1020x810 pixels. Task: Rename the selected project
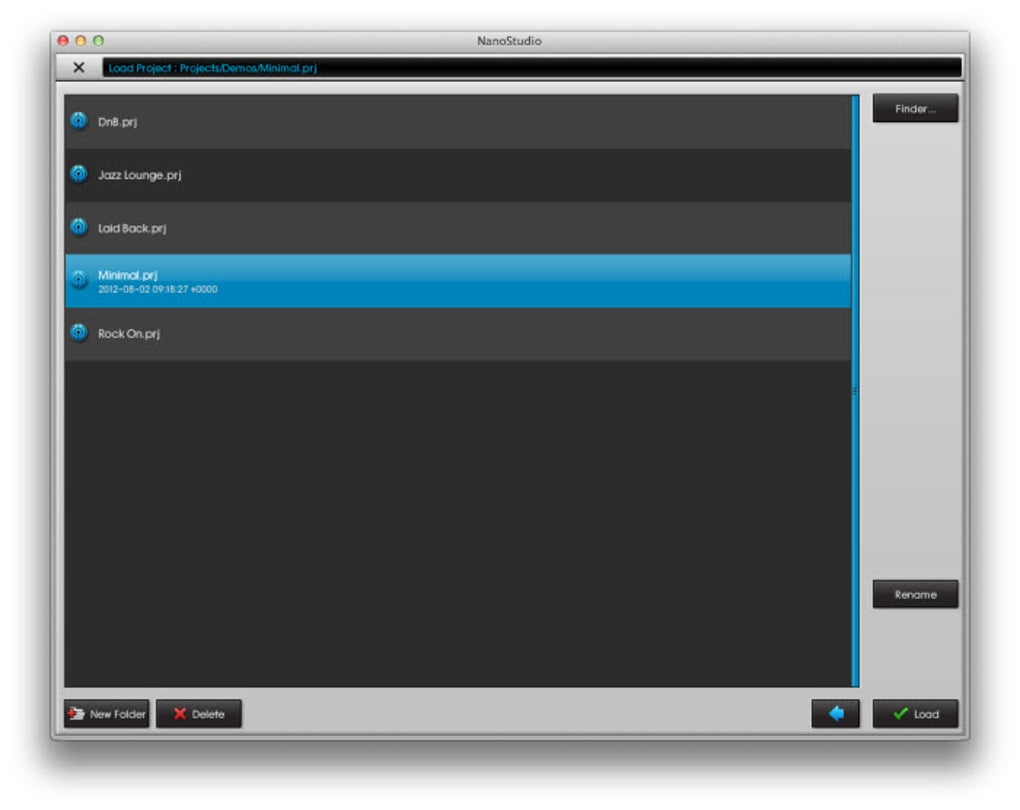click(915, 594)
